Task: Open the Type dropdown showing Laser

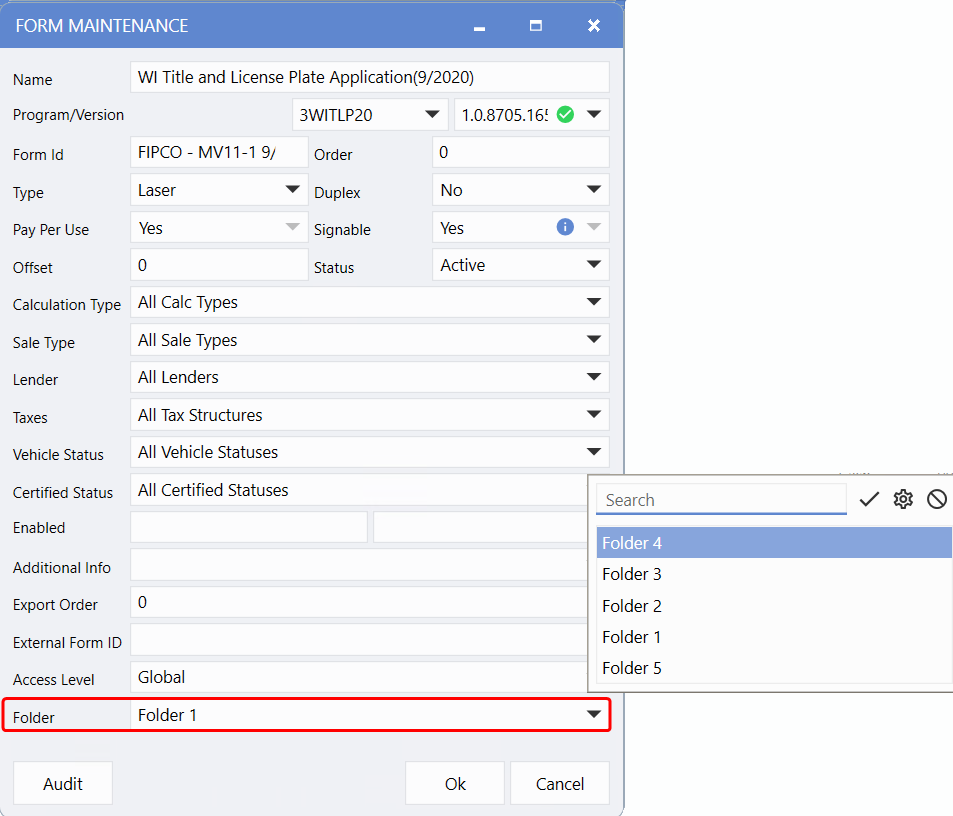Action: [293, 189]
